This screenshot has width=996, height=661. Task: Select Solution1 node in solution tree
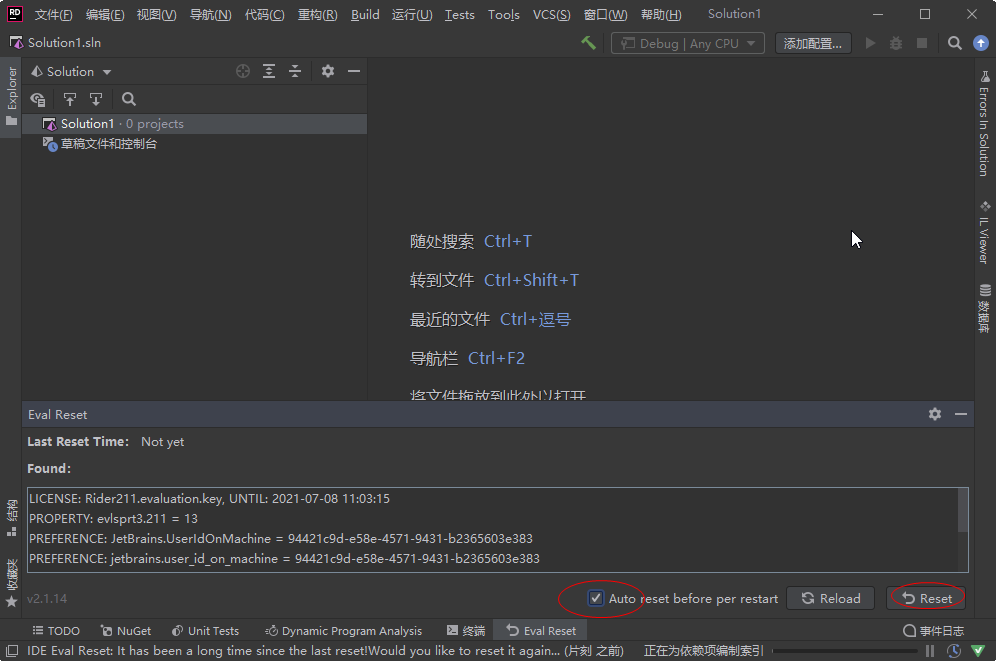[194, 124]
